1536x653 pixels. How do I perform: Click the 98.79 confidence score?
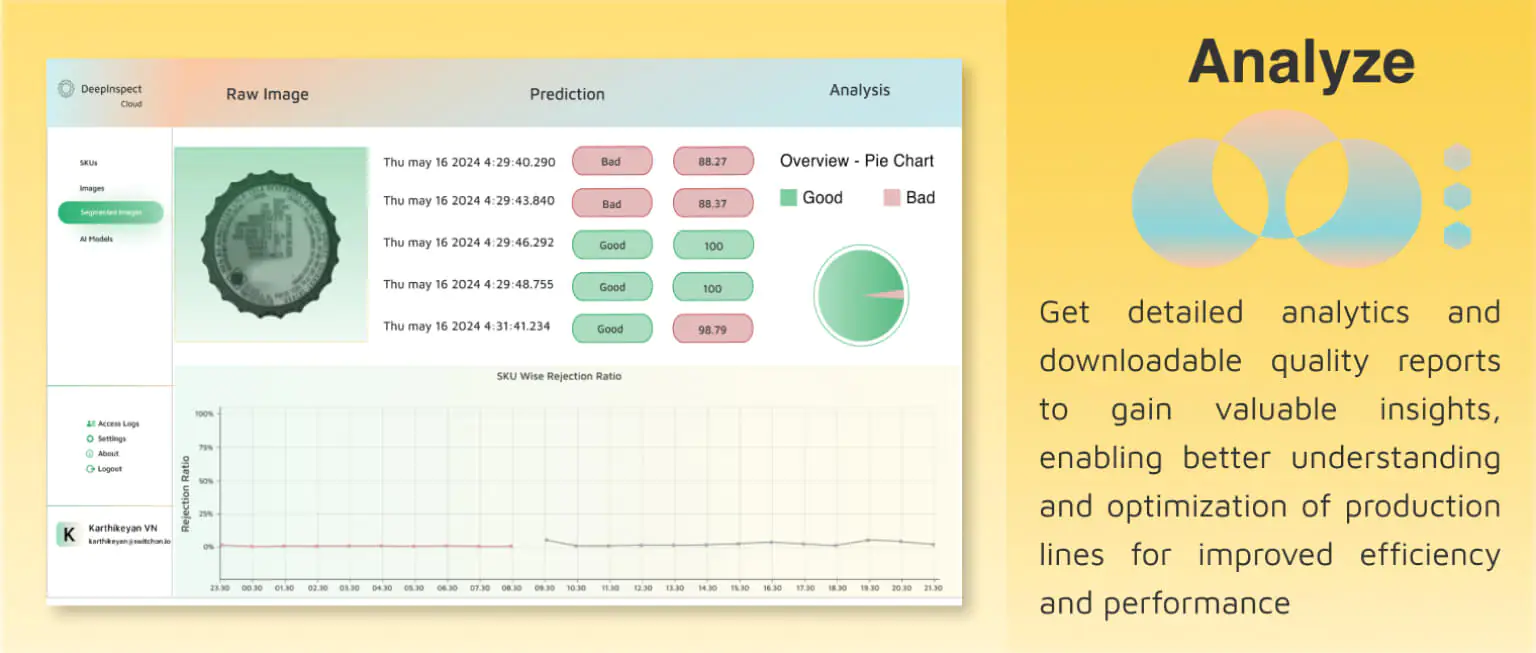point(713,328)
